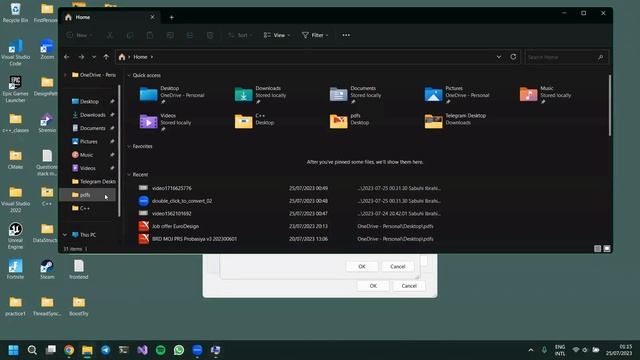The height and width of the screenshot is (360, 640).
Task: Open the Filter dropdown
Action: pos(315,36)
